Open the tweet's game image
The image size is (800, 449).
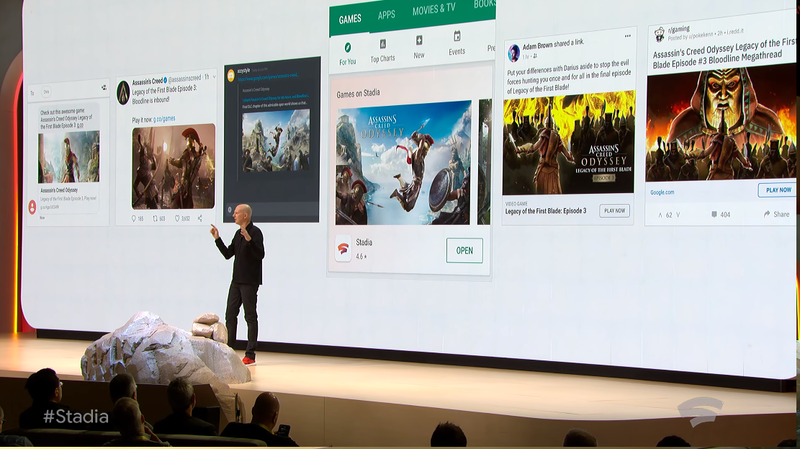point(173,166)
